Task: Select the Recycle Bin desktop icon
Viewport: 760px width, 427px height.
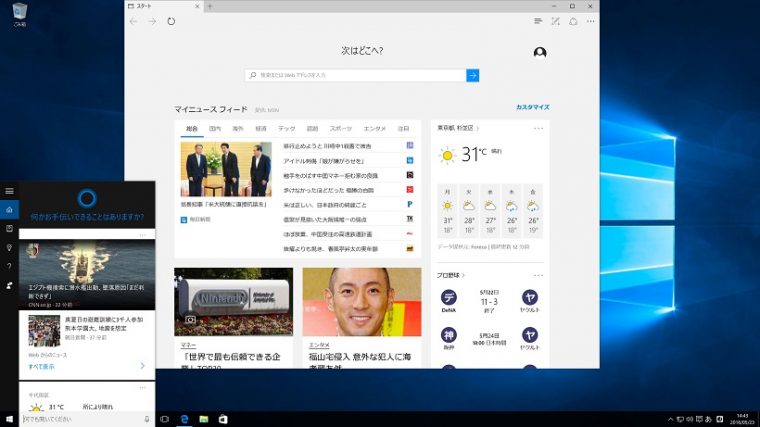Action: (20, 15)
